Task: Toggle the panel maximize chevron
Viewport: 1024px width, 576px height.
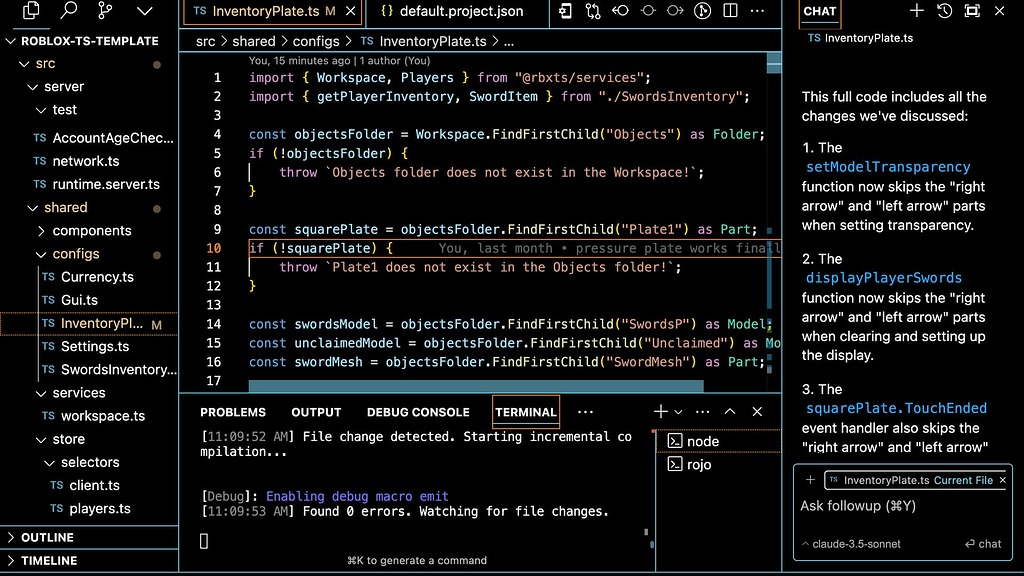Action: (729, 411)
